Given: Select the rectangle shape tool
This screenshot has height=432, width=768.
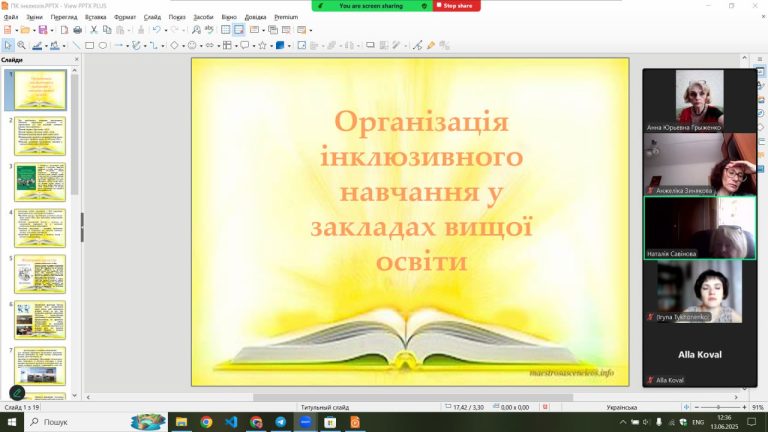Looking at the screenshot, I should pos(90,45).
